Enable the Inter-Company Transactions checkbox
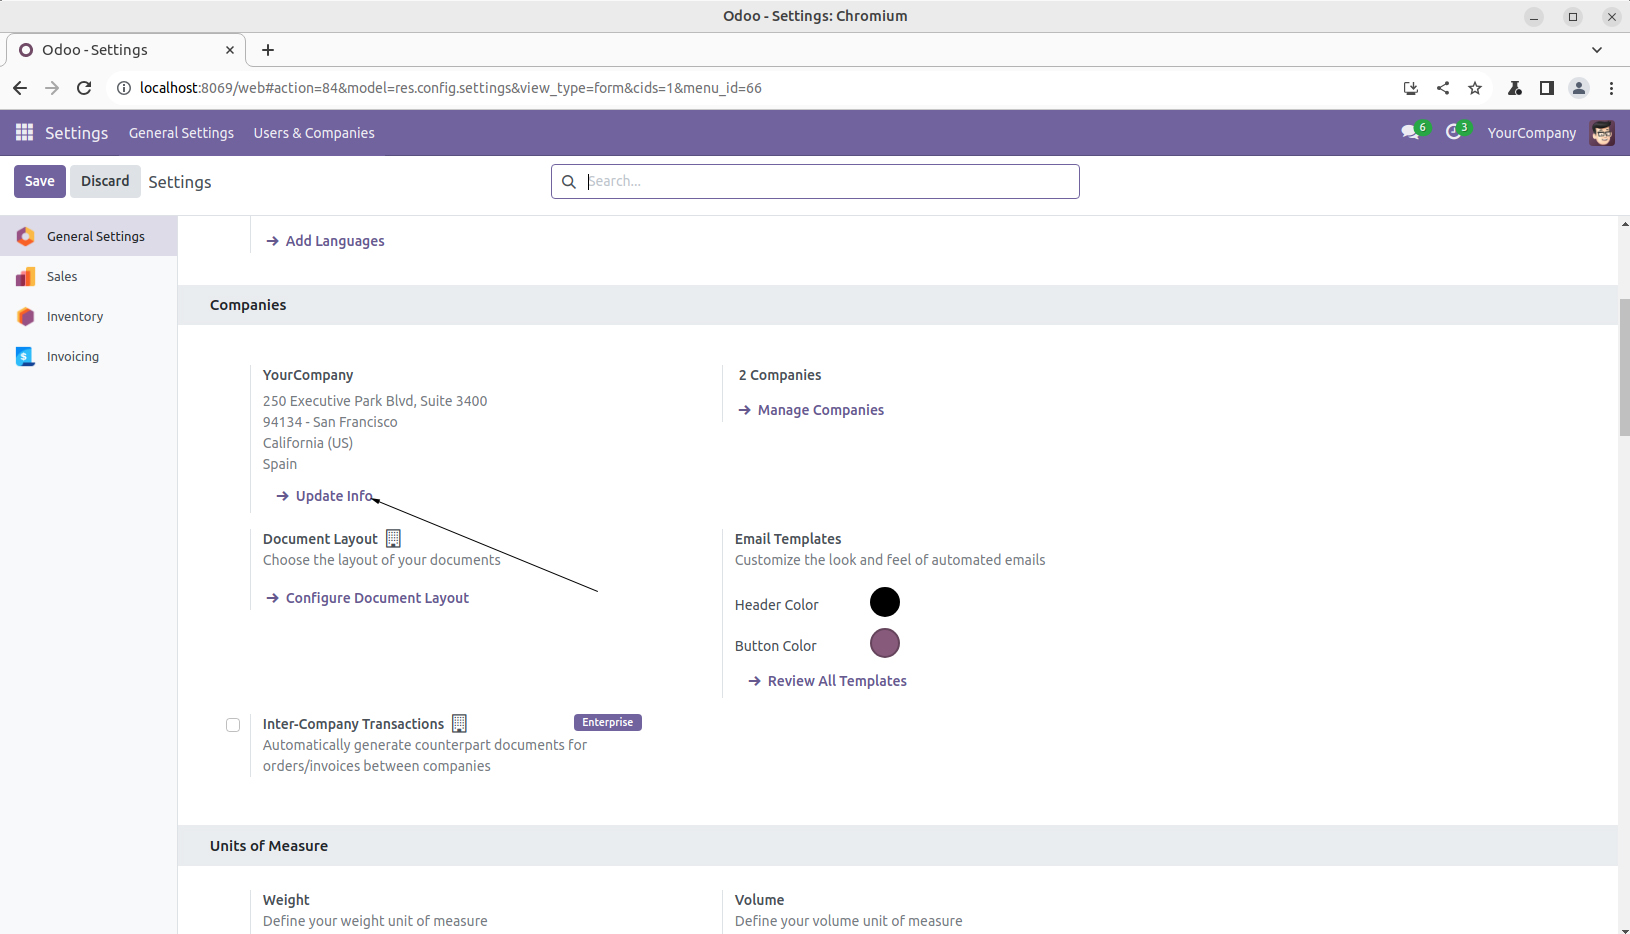The height and width of the screenshot is (934, 1630). (x=233, y=725)
